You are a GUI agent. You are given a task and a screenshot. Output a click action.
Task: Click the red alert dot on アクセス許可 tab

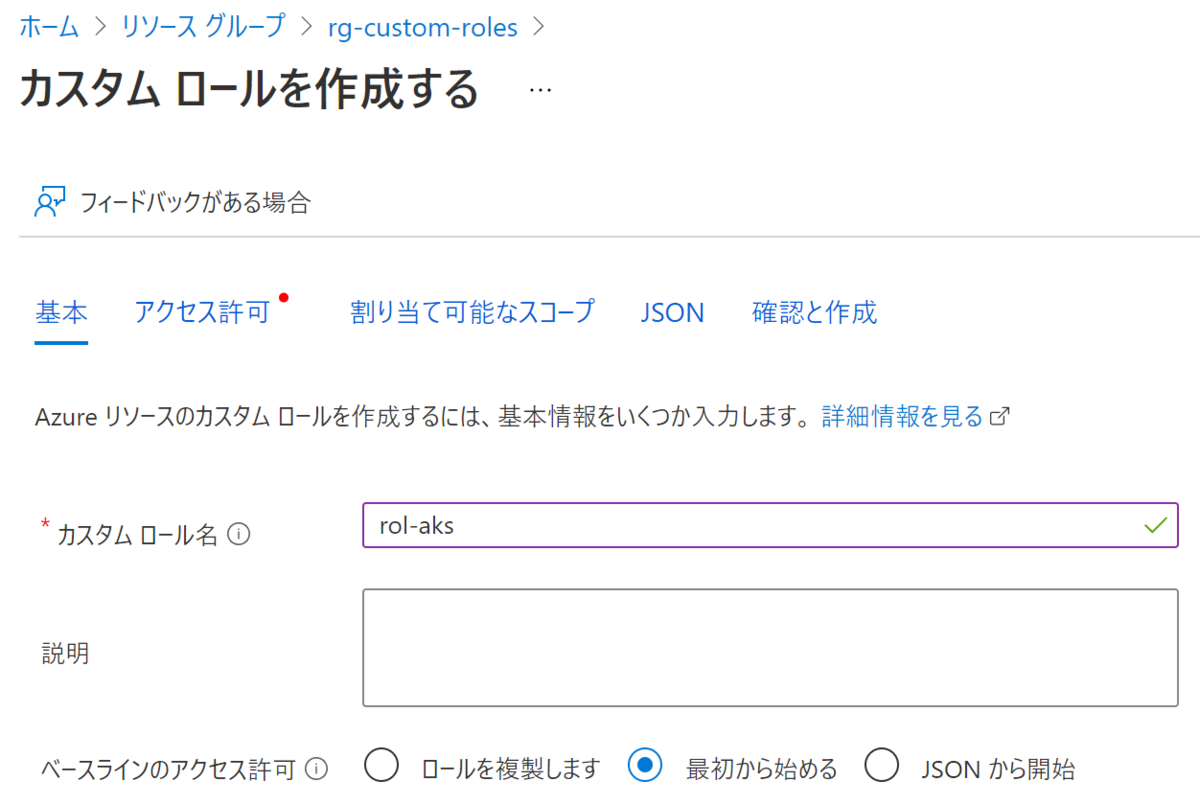point(283,295)
